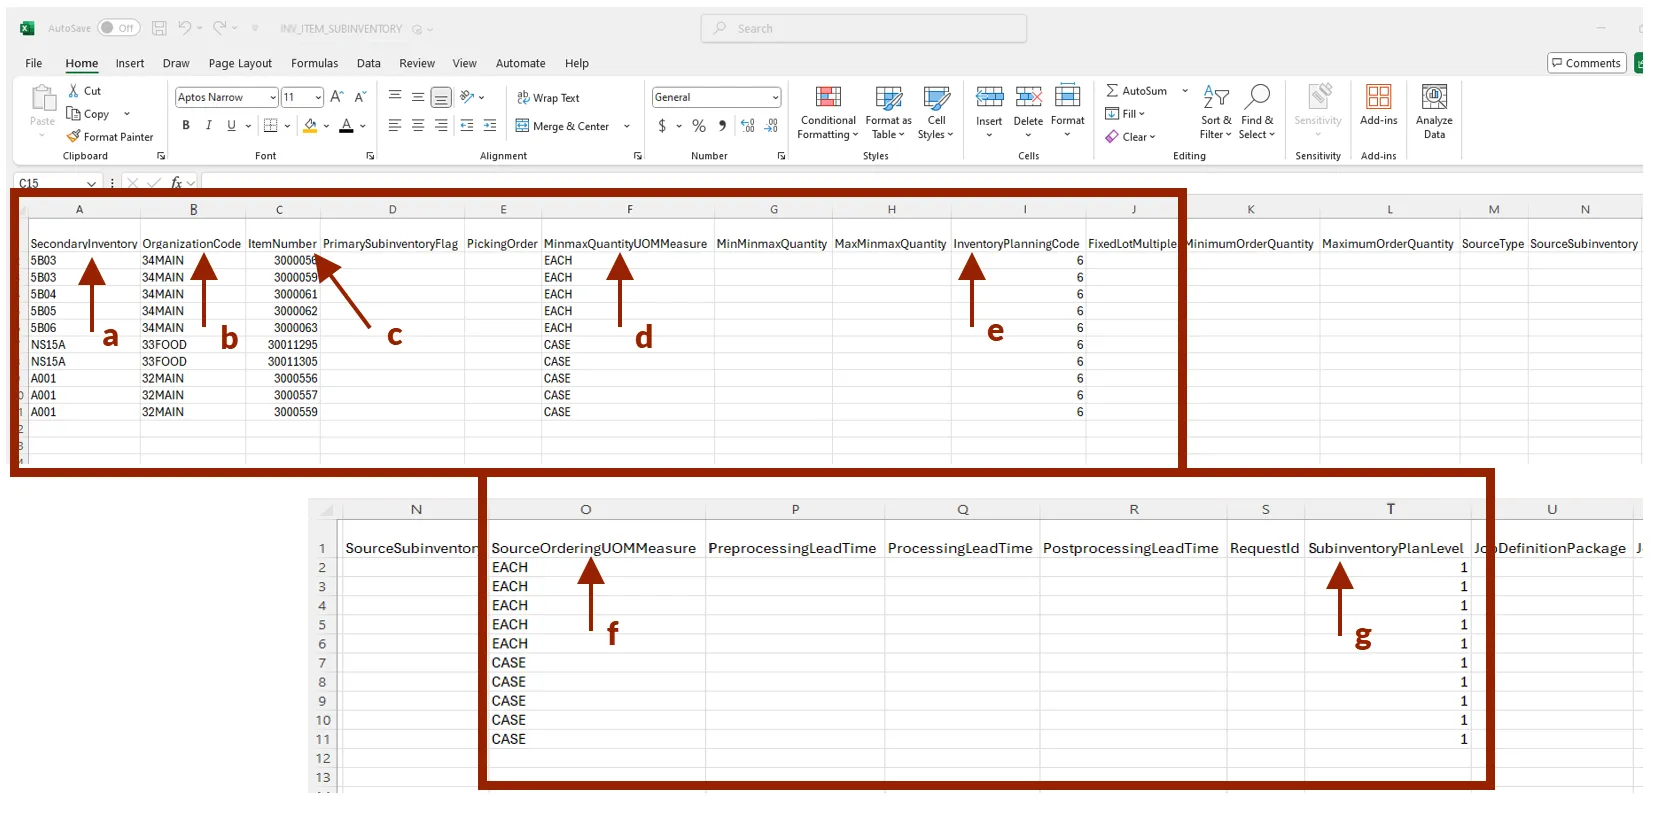The image size is (1653, 820).
Task: Open the Page Layout ribbon tab
Action: [x=240, y=63]
